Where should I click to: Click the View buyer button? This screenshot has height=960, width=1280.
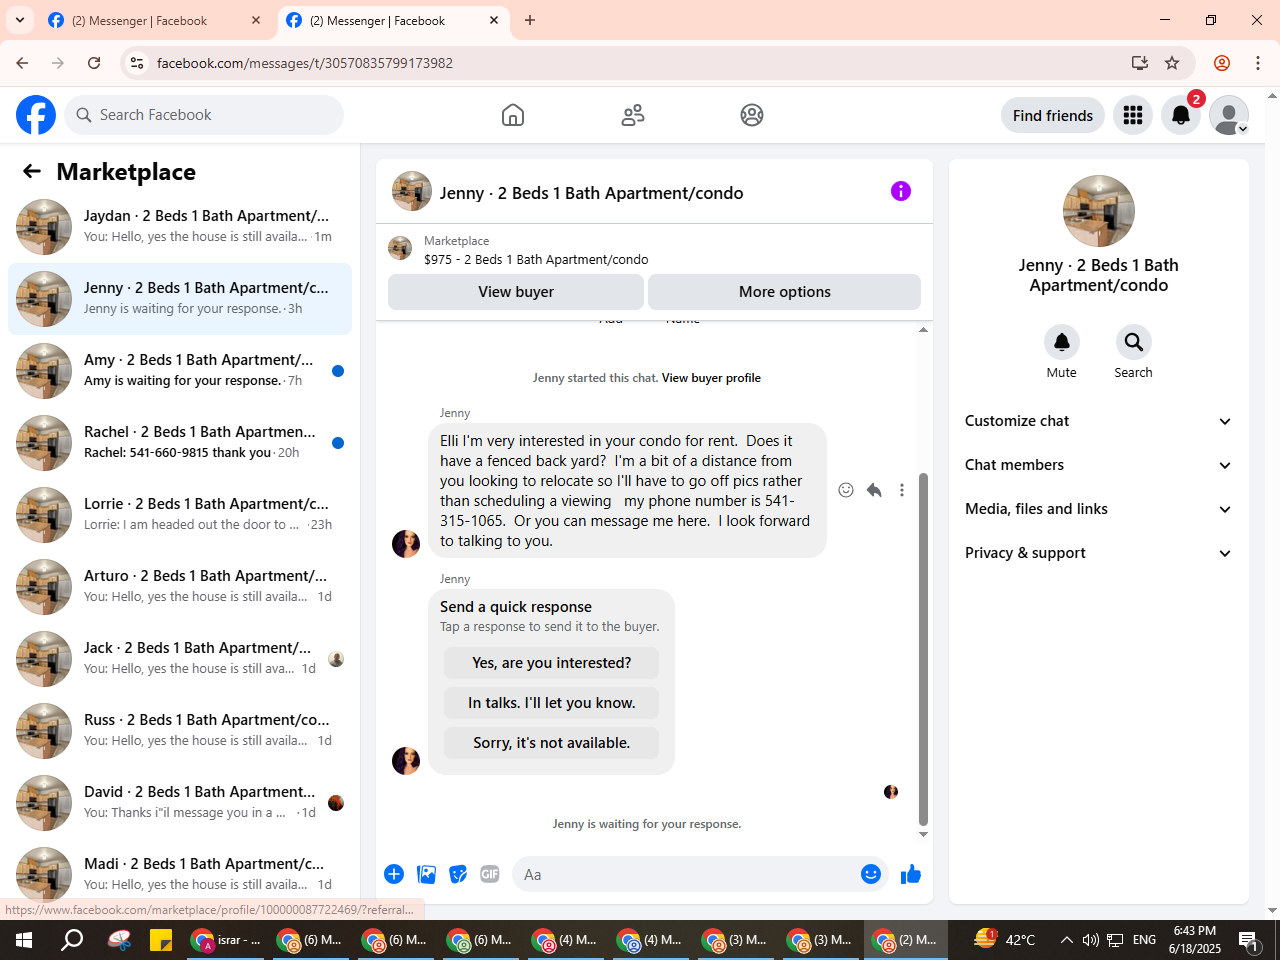pyautogui.click(x=516, y=292)
